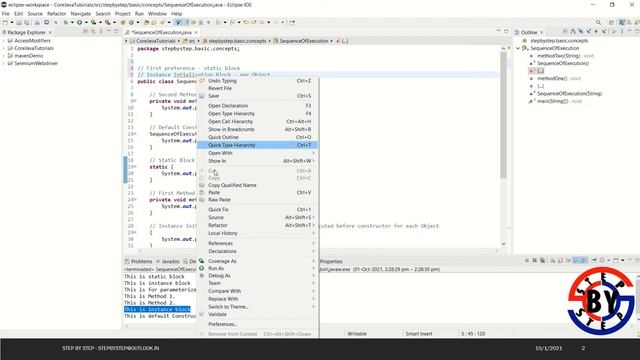Screen dimensions: 640x360
Task: Click Remove All Terminated Launches console icon
Action: pos(542,260)
